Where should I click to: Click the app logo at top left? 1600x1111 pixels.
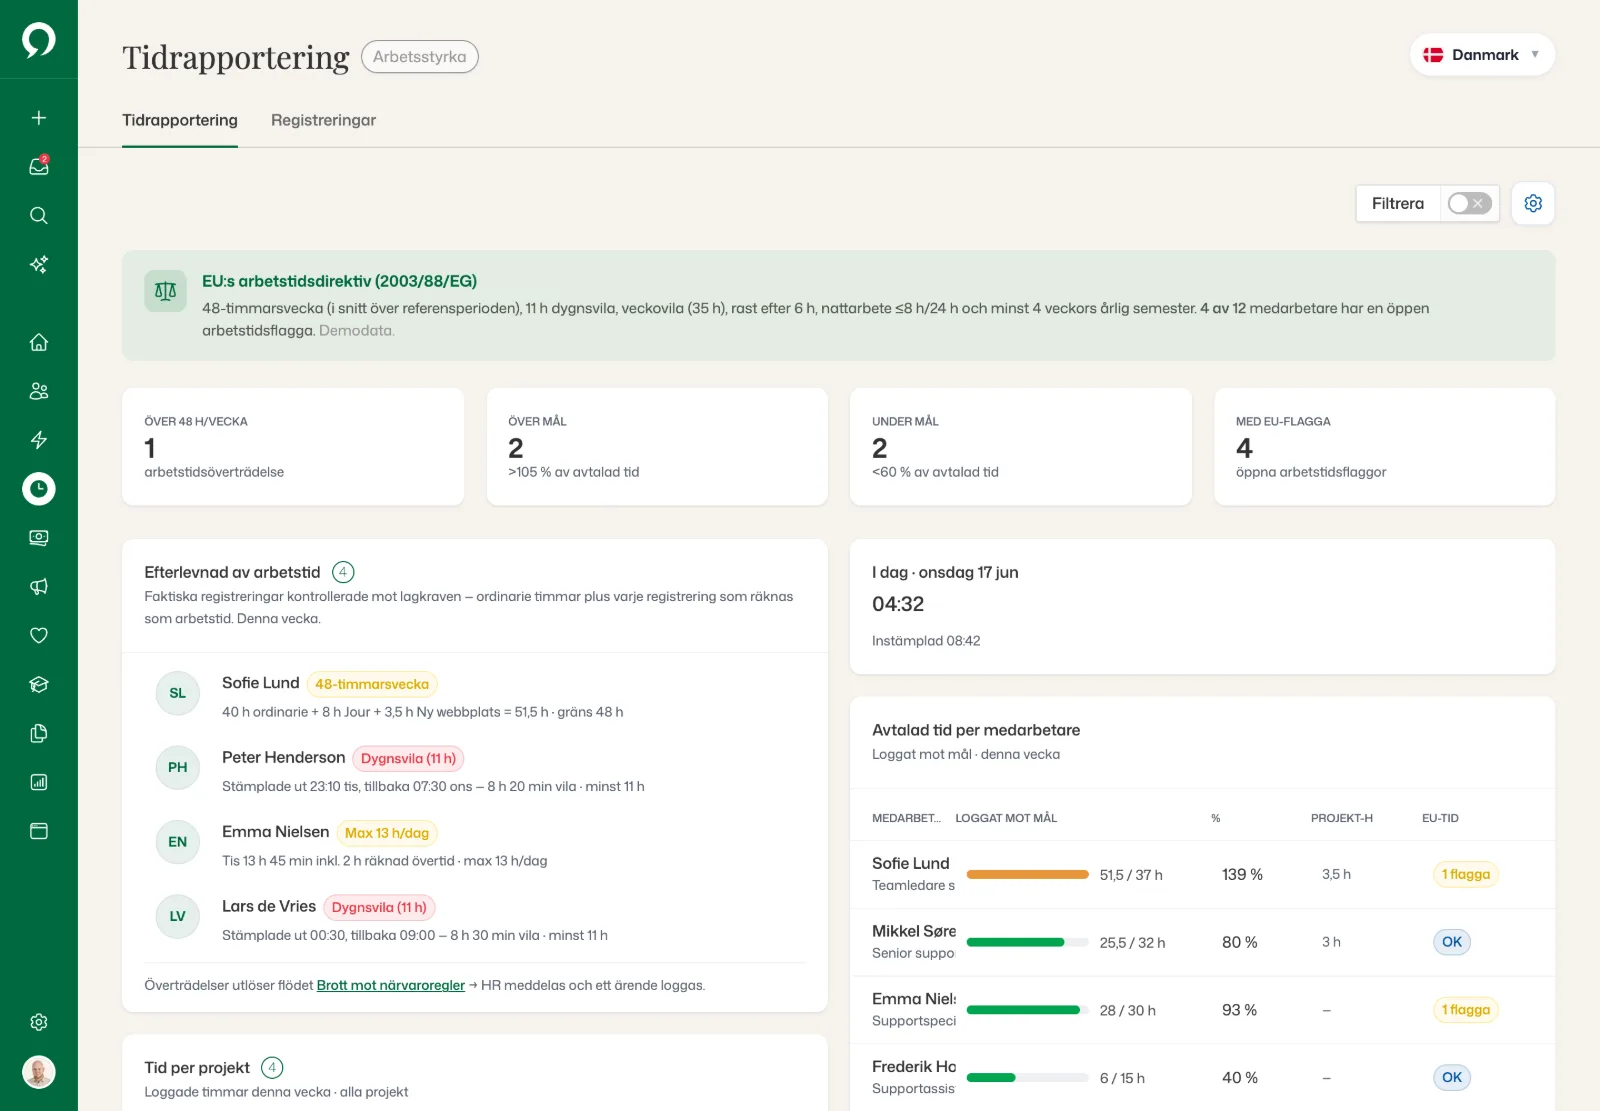click(39, 40)
